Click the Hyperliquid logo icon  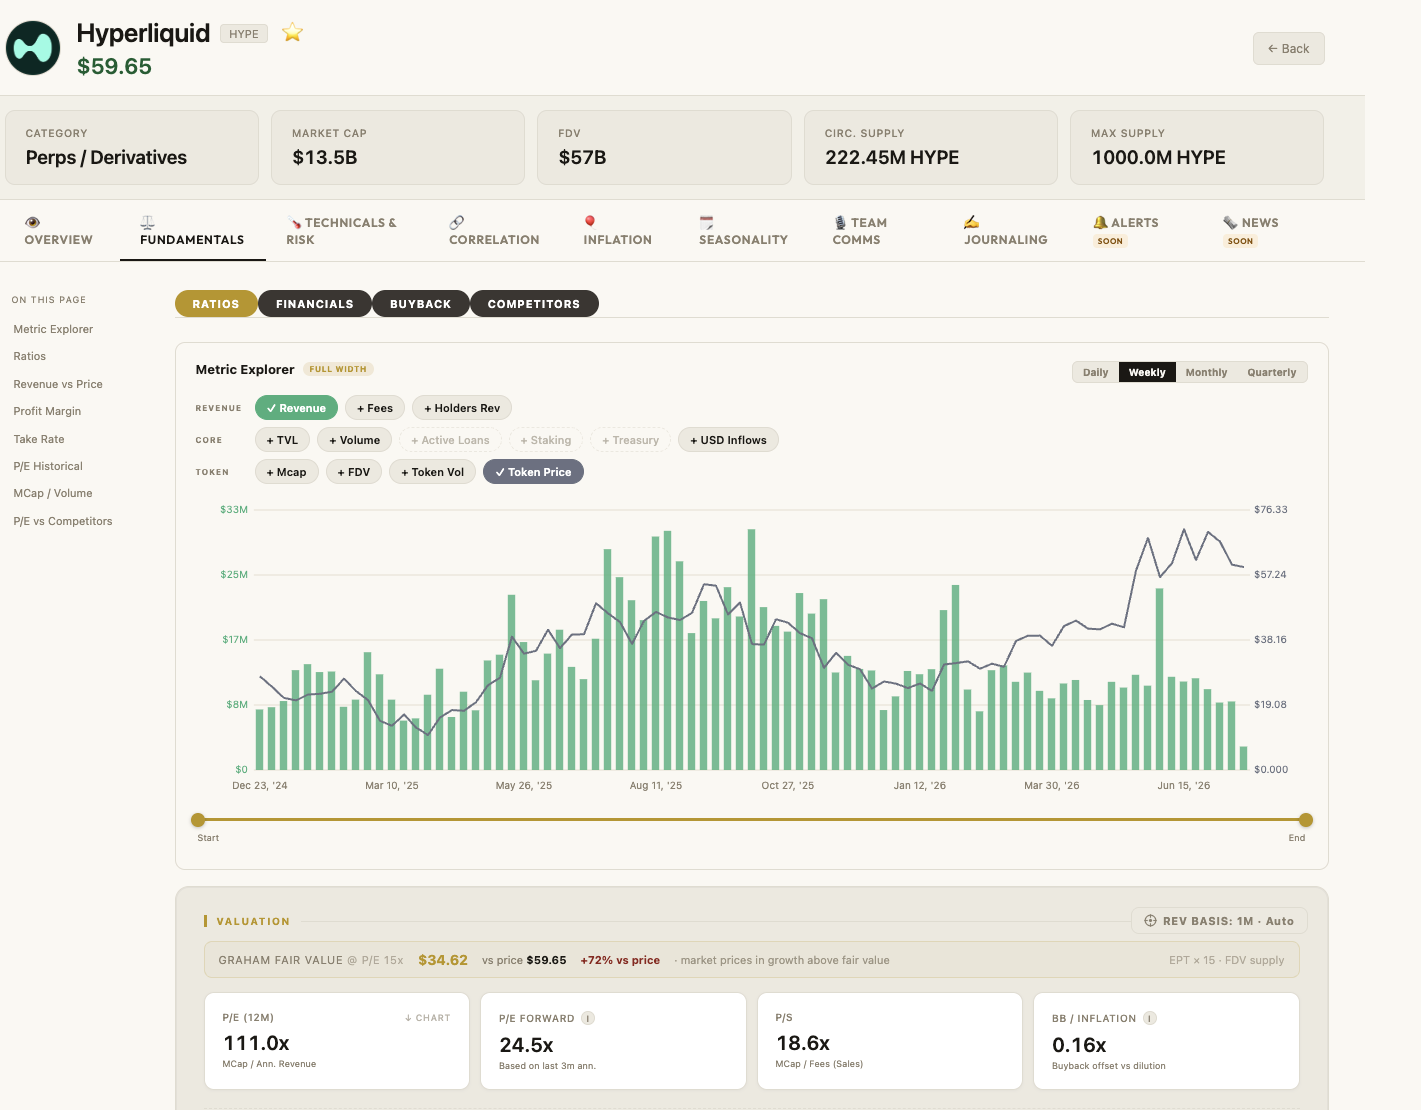pyautogui.click(x=33, y=48)
